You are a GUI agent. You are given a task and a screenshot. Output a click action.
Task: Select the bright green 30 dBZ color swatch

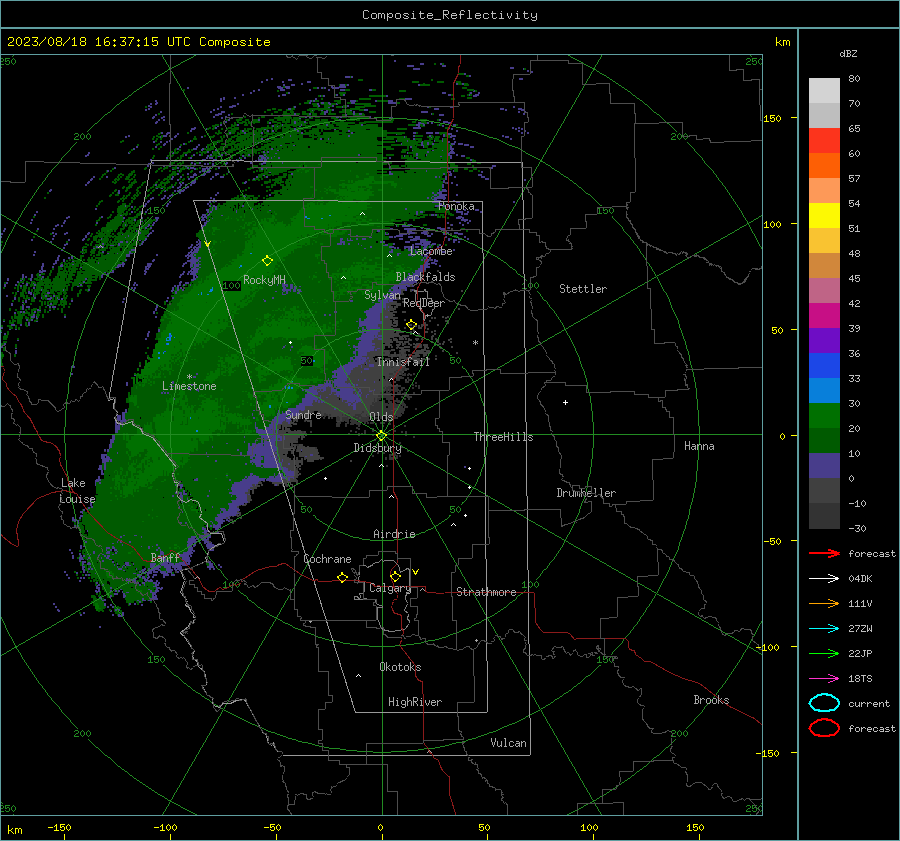tap(824, 416)
